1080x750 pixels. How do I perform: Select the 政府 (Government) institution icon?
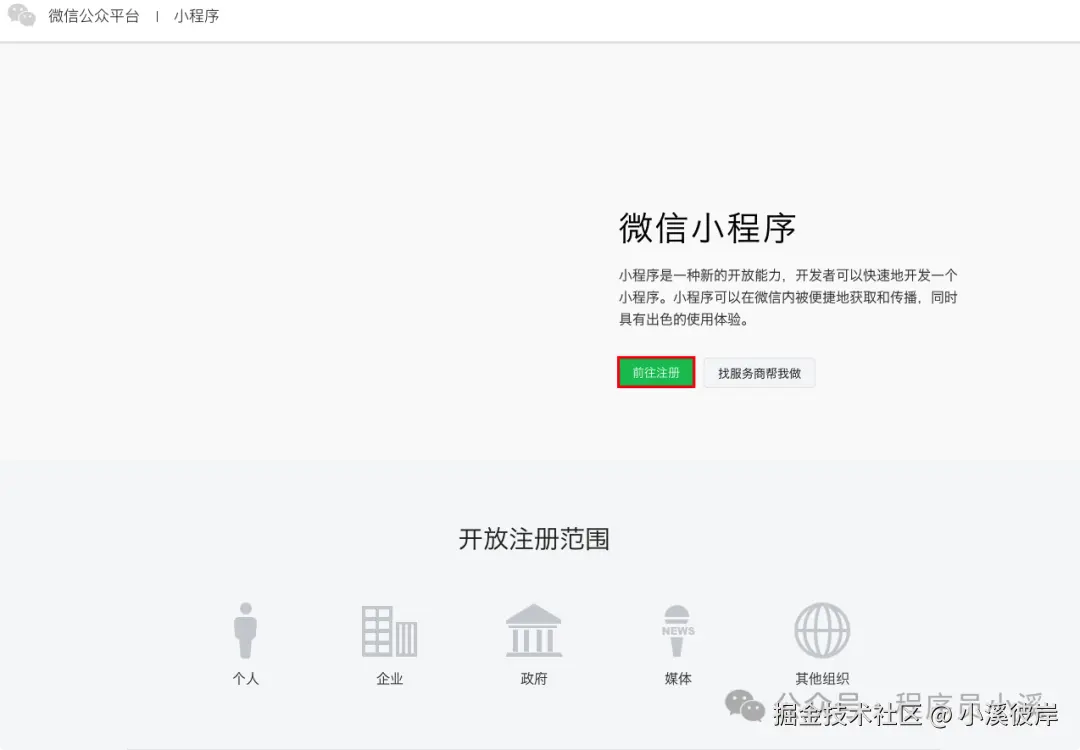click(x=533, y=630)
